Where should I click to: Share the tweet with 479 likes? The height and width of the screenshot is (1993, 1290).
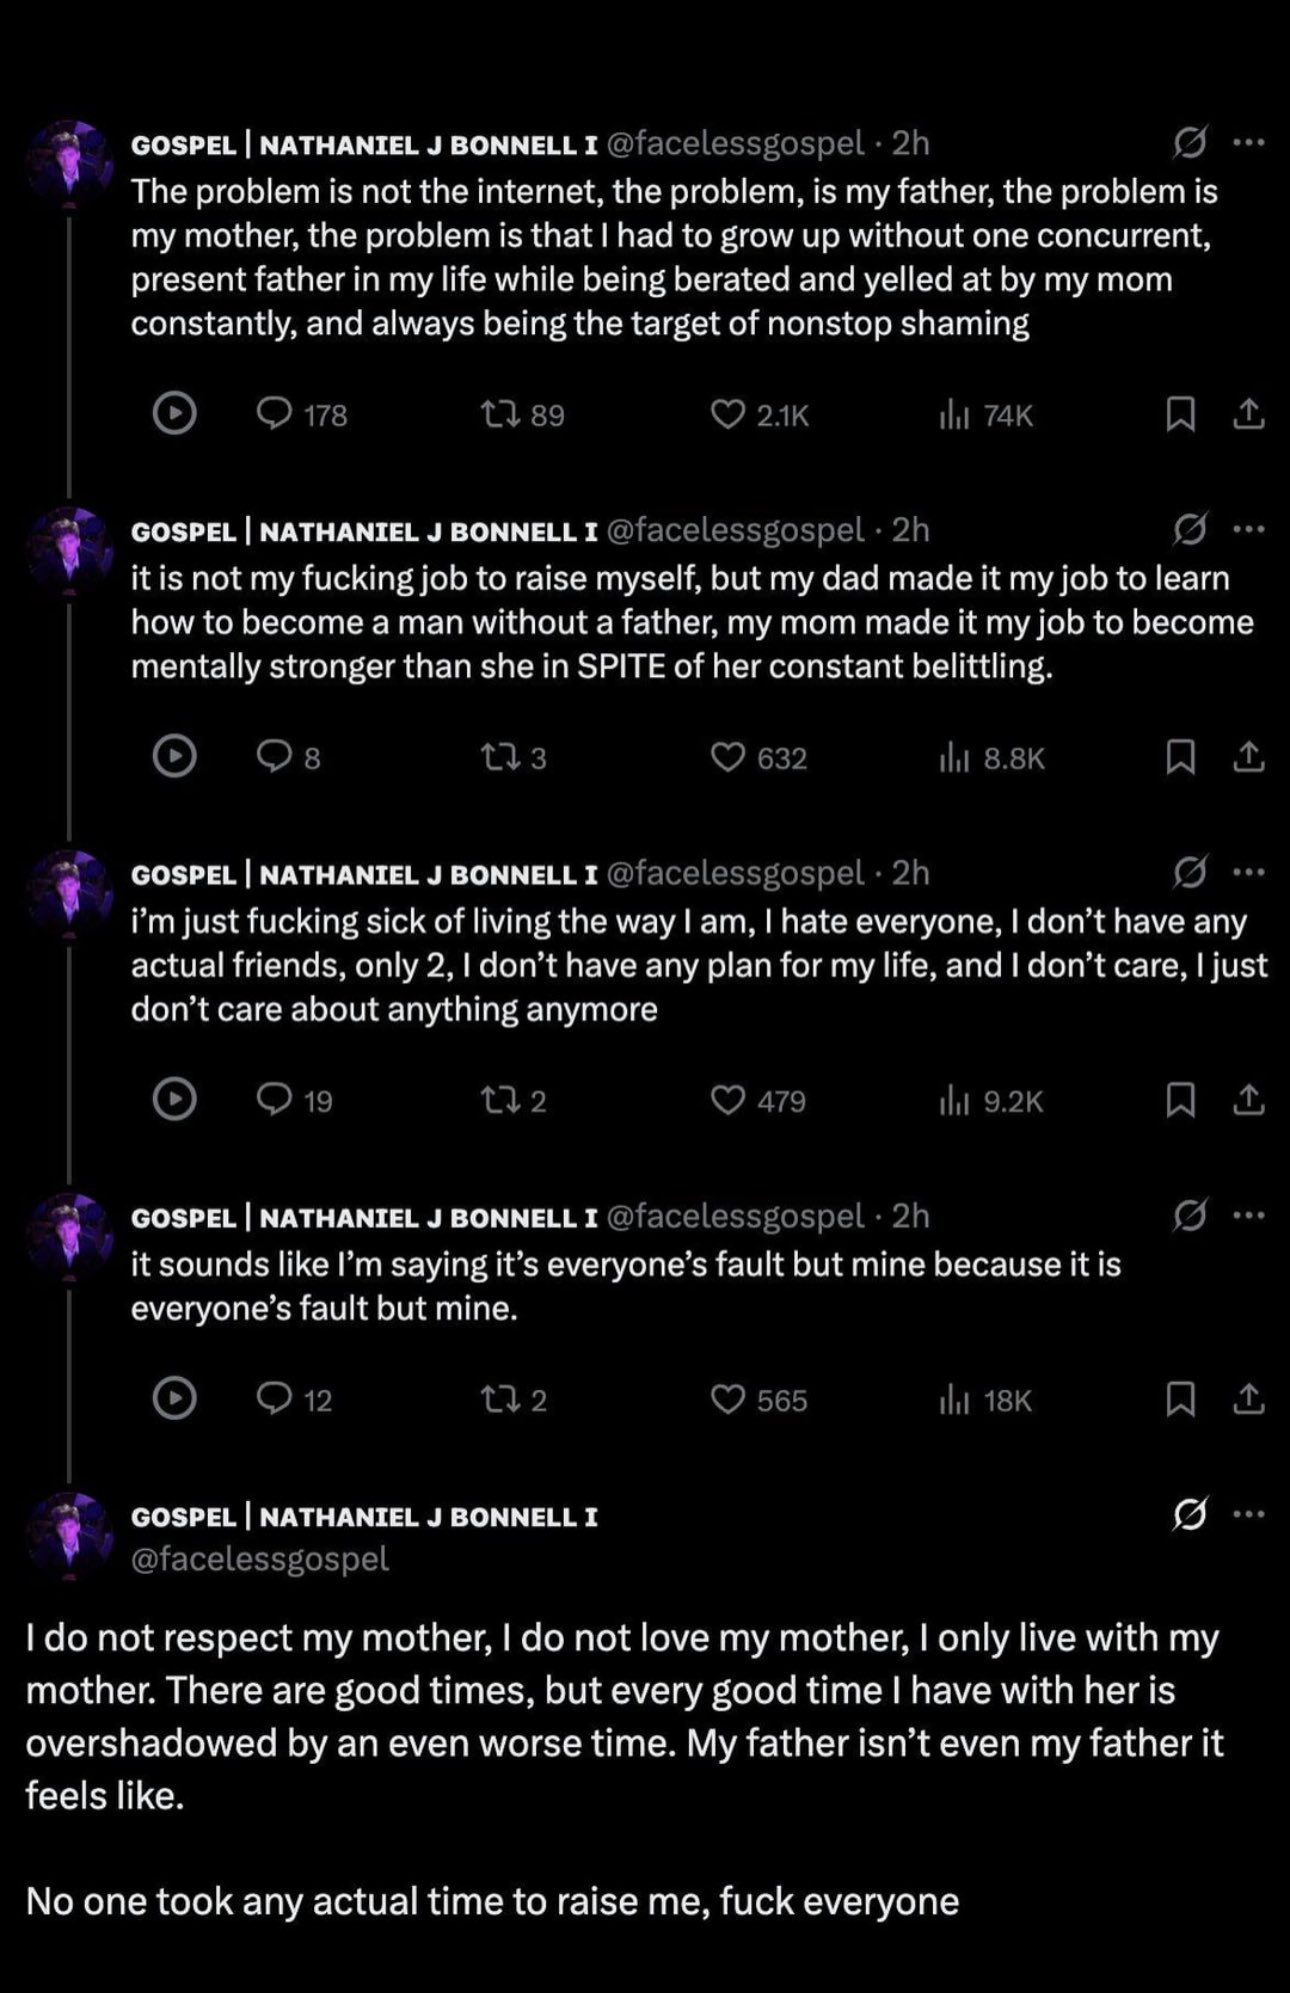tap(1247, 1100)
